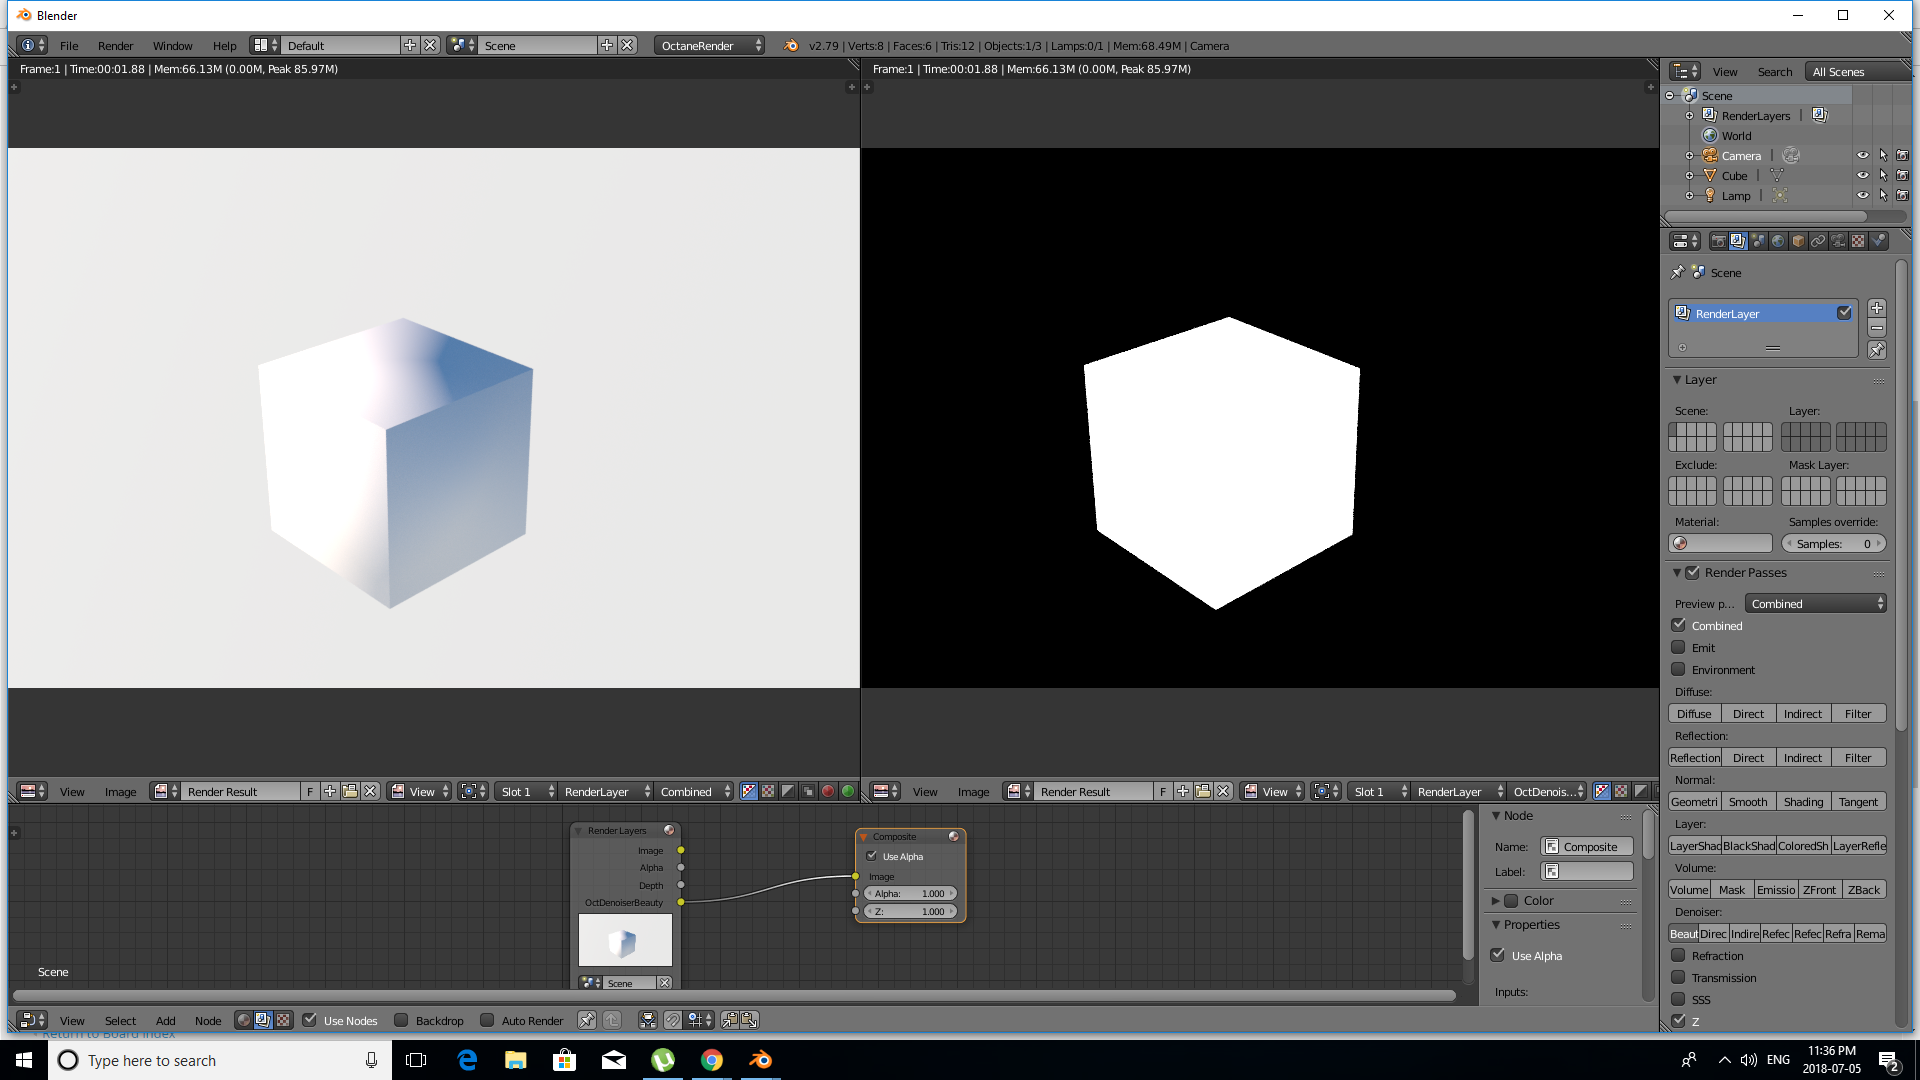Image resolution: width=1920 pixels, height=1080 pixels.
Task: Hide the Cube using its eye icon
Action: pos(1862,175)
